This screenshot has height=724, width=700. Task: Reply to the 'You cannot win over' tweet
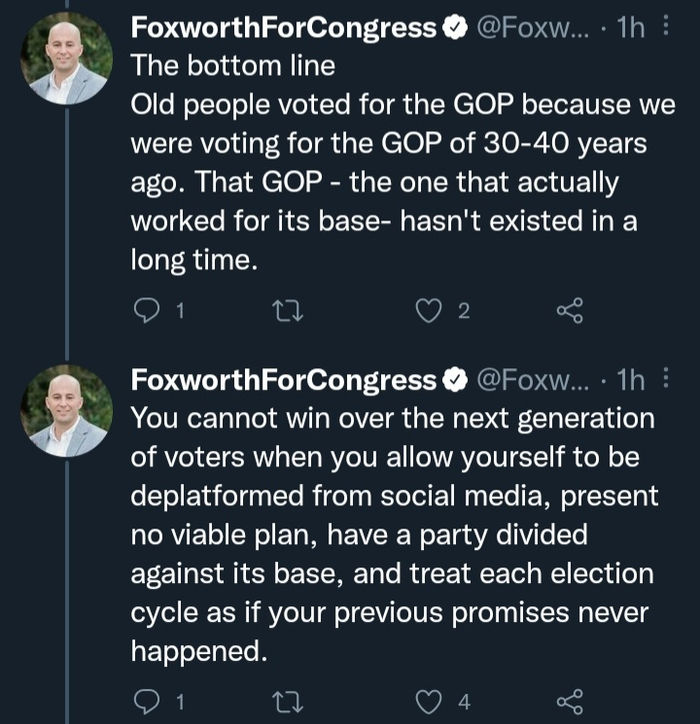point(146,701)
